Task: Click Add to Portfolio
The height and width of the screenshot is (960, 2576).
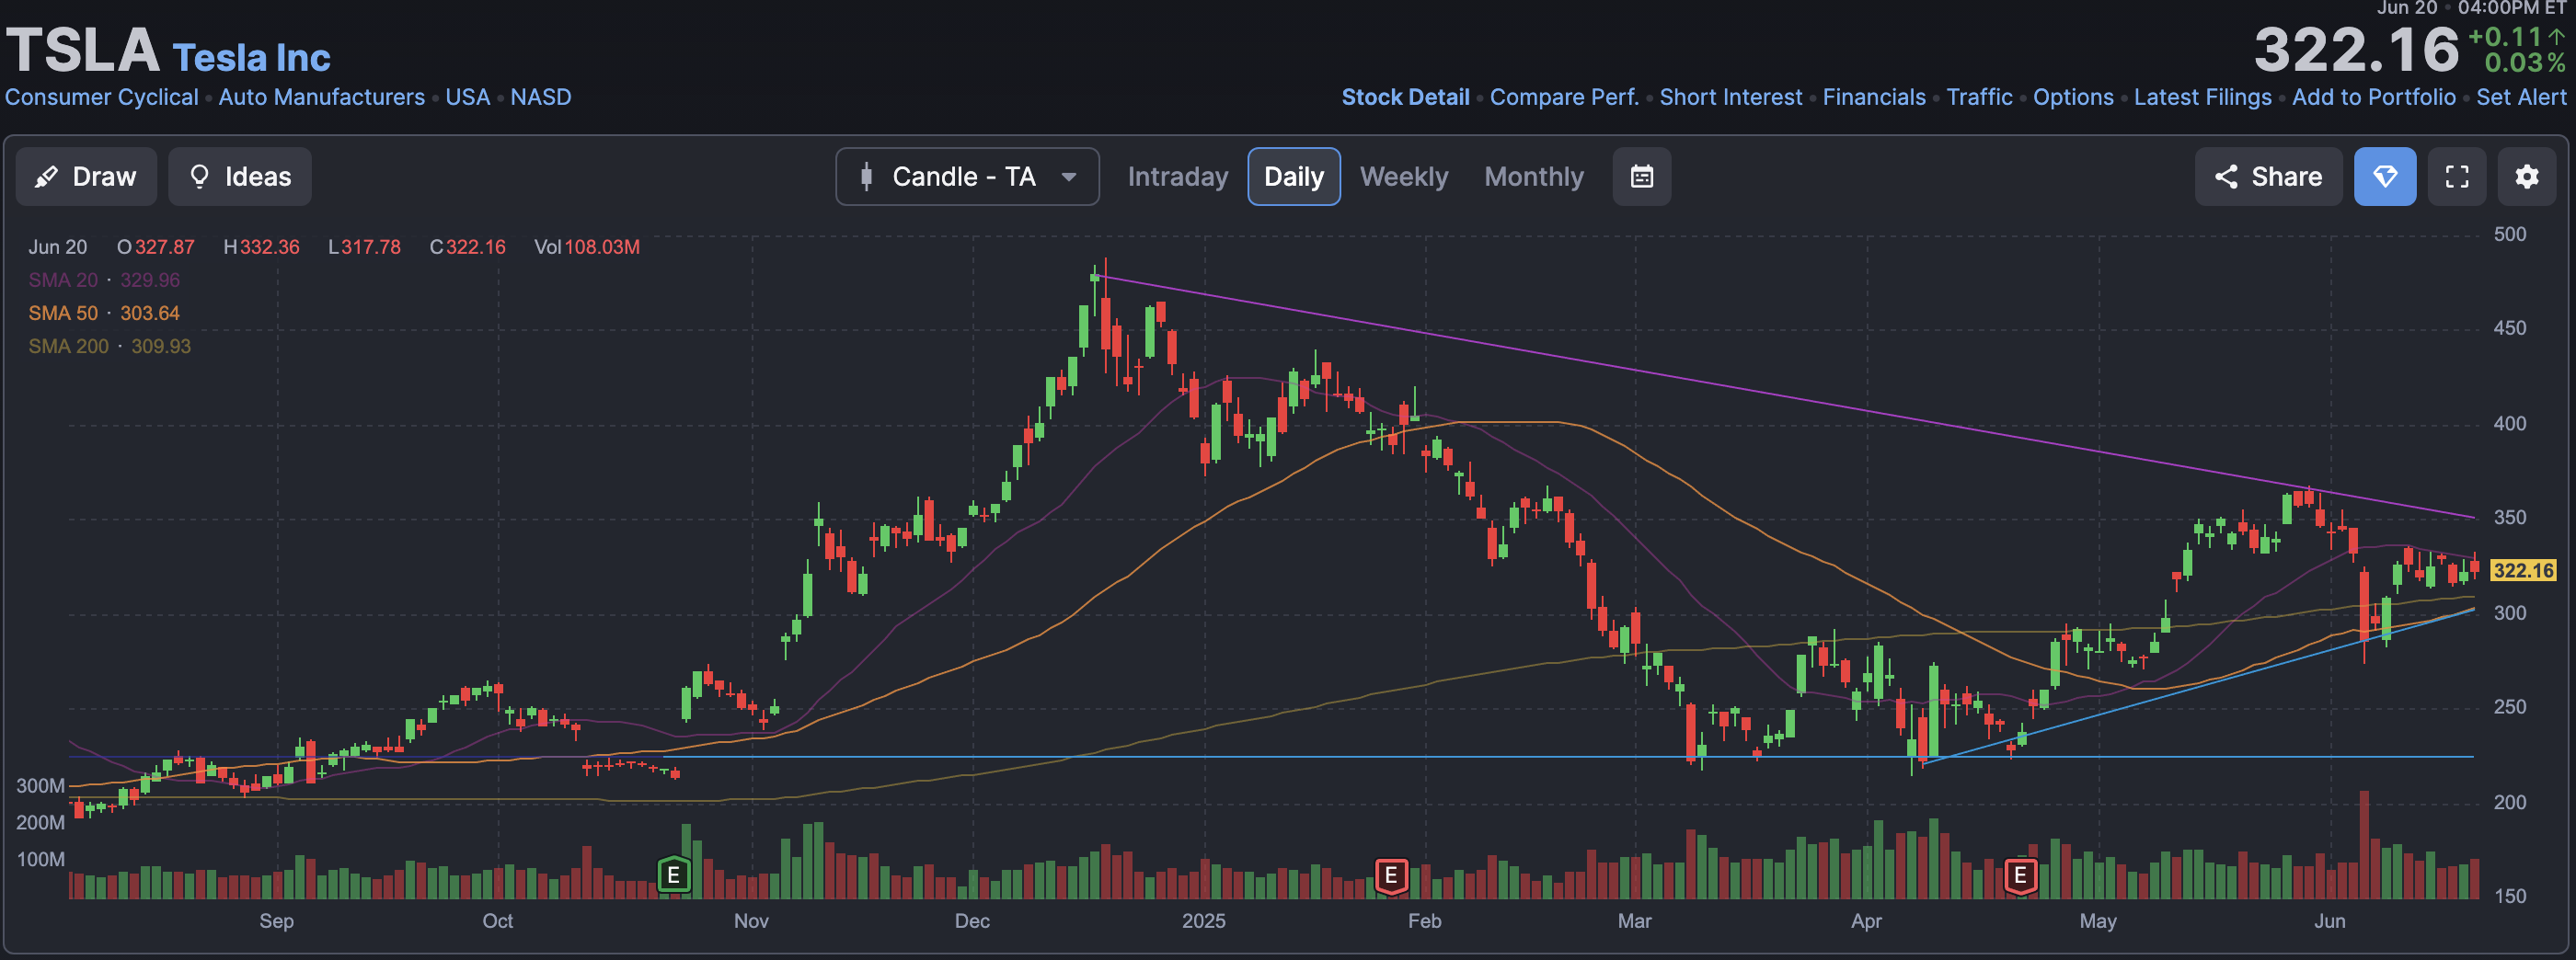Action: coord(2373,97)
